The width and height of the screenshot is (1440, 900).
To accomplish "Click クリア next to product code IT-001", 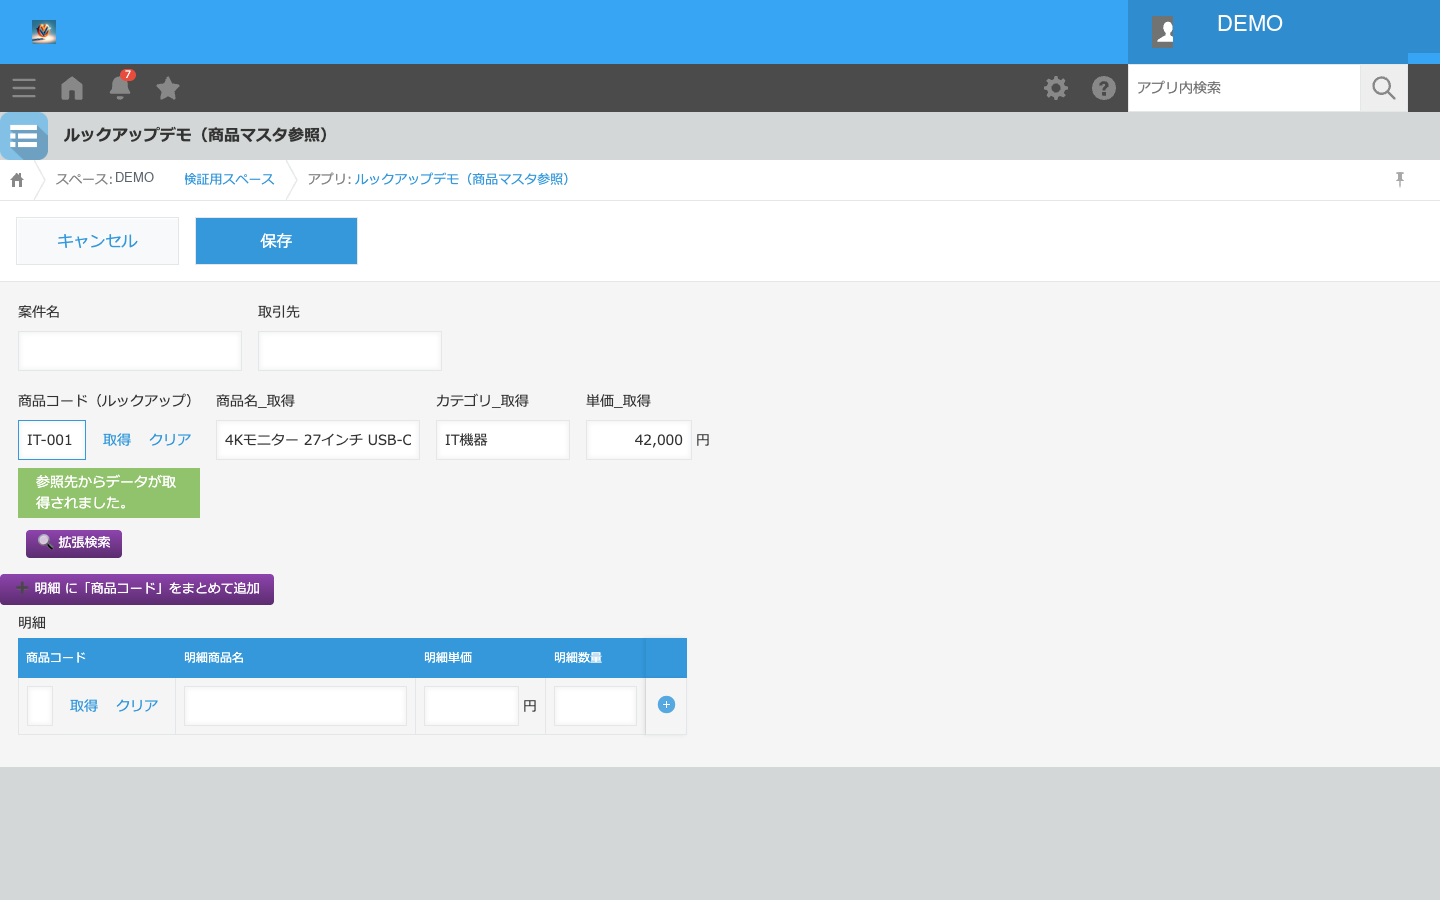I will [x=170, y=440].
